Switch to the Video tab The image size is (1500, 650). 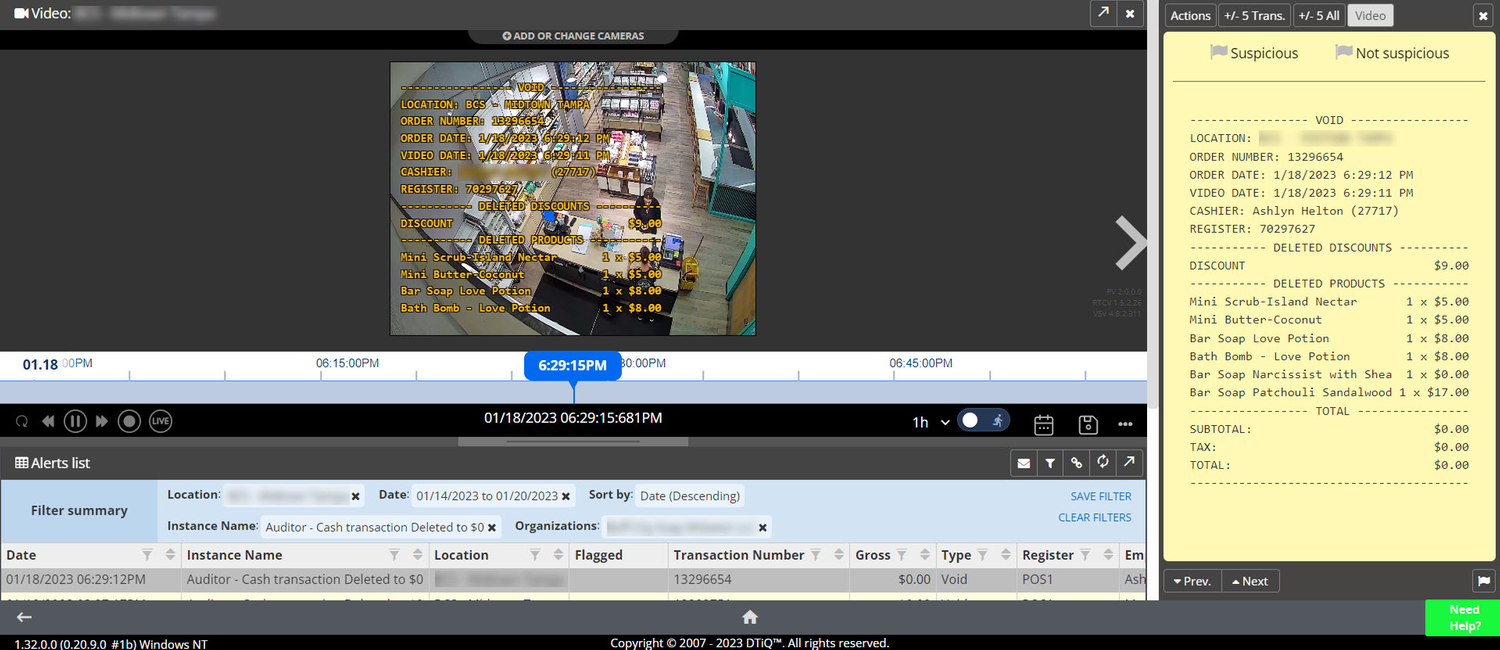pos(1370,15)
